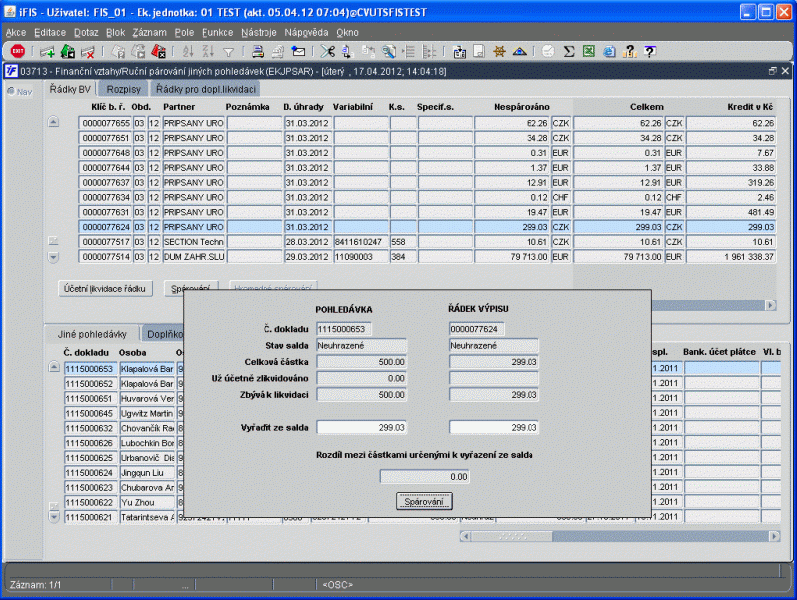The width and height of the screenshot is (797, 600).
Task: Switch to the Rozpisy tab
Action: pyautogui.click(x=124, y=89)
